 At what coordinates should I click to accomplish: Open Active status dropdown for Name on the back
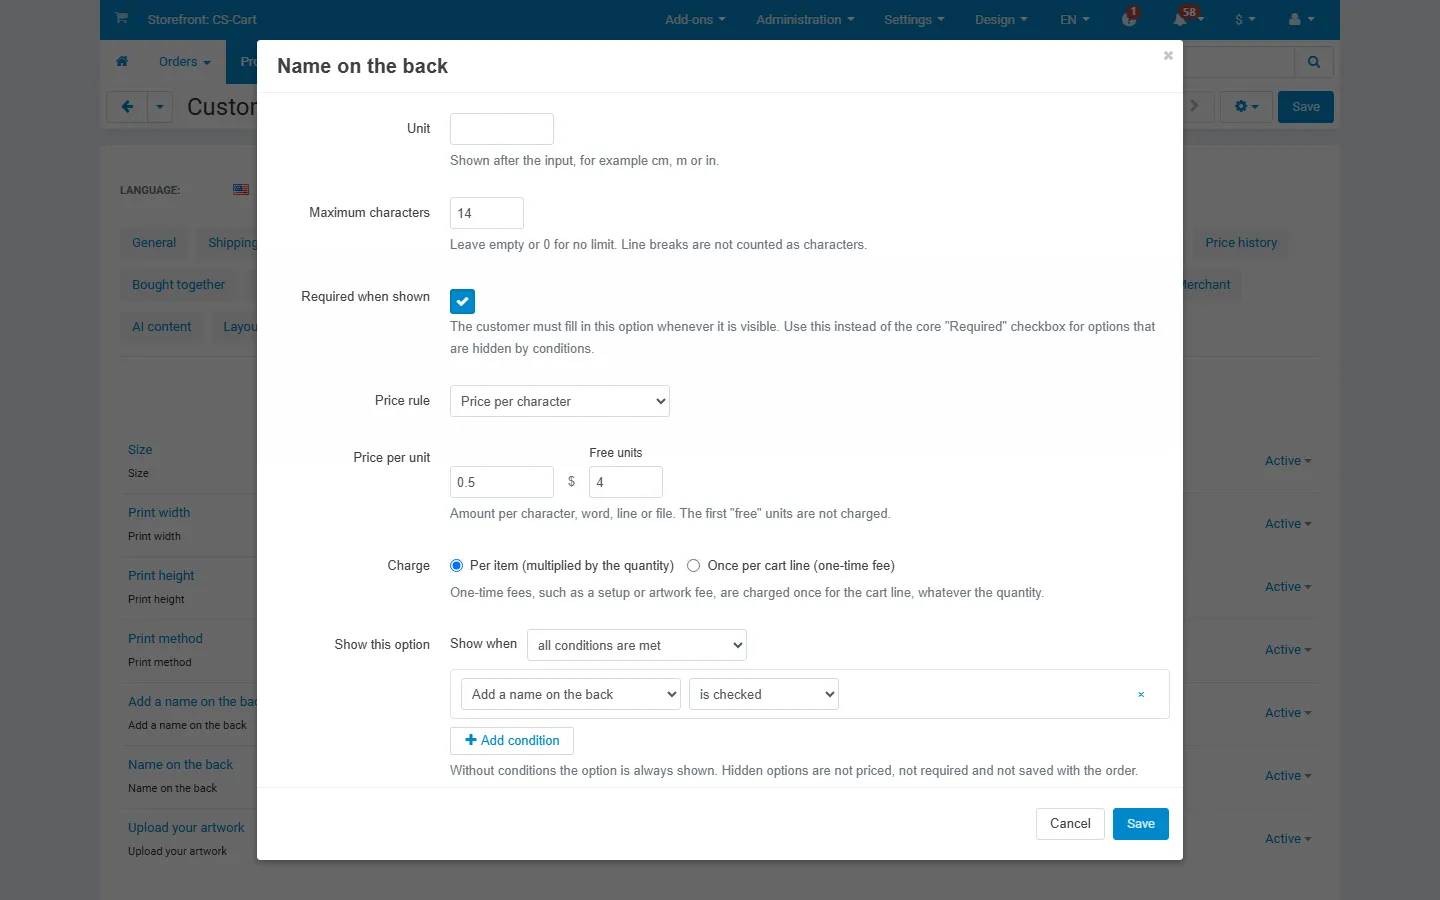(x=1288, y=776)
